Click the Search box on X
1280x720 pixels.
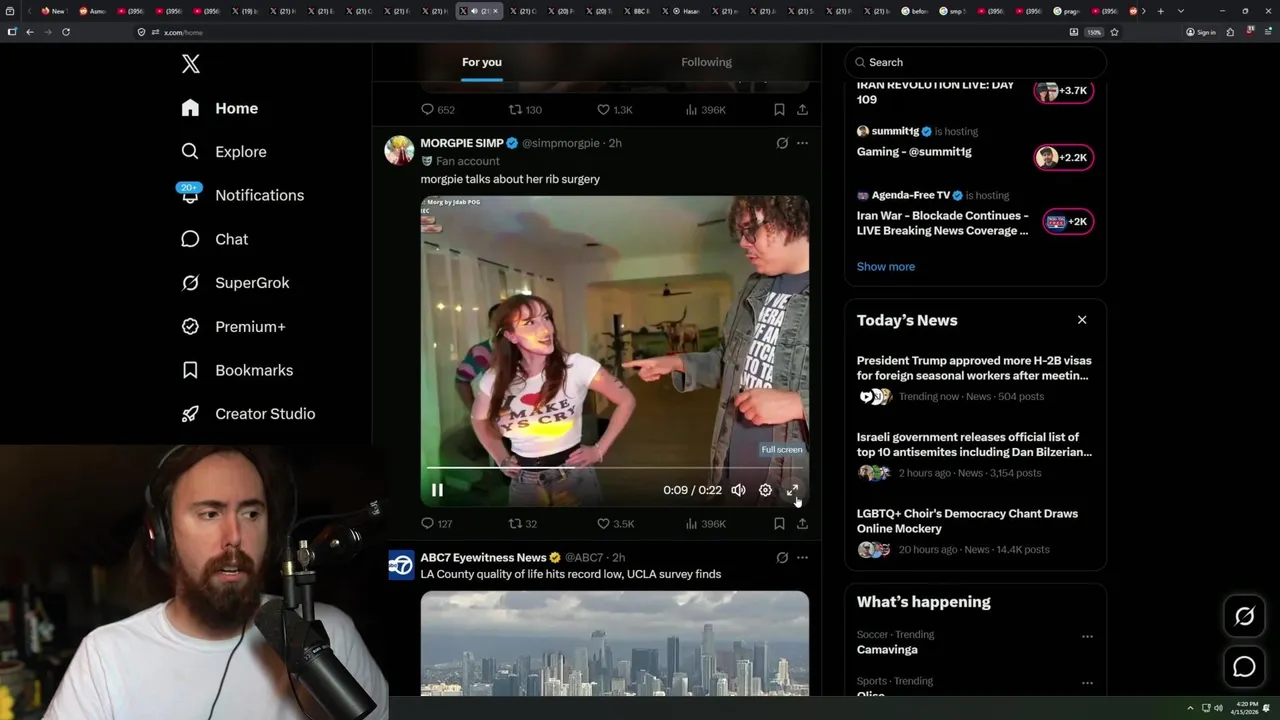click(975, 62)
